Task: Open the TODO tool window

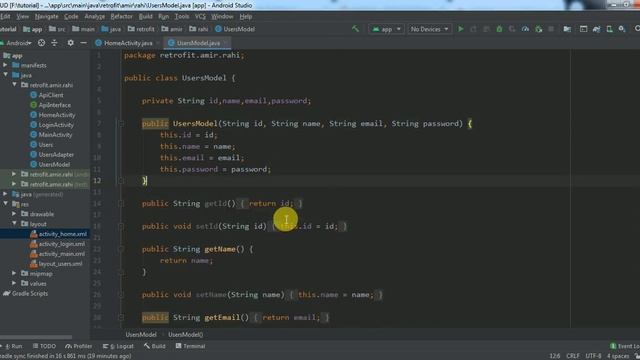Action: tap(44, 346)
